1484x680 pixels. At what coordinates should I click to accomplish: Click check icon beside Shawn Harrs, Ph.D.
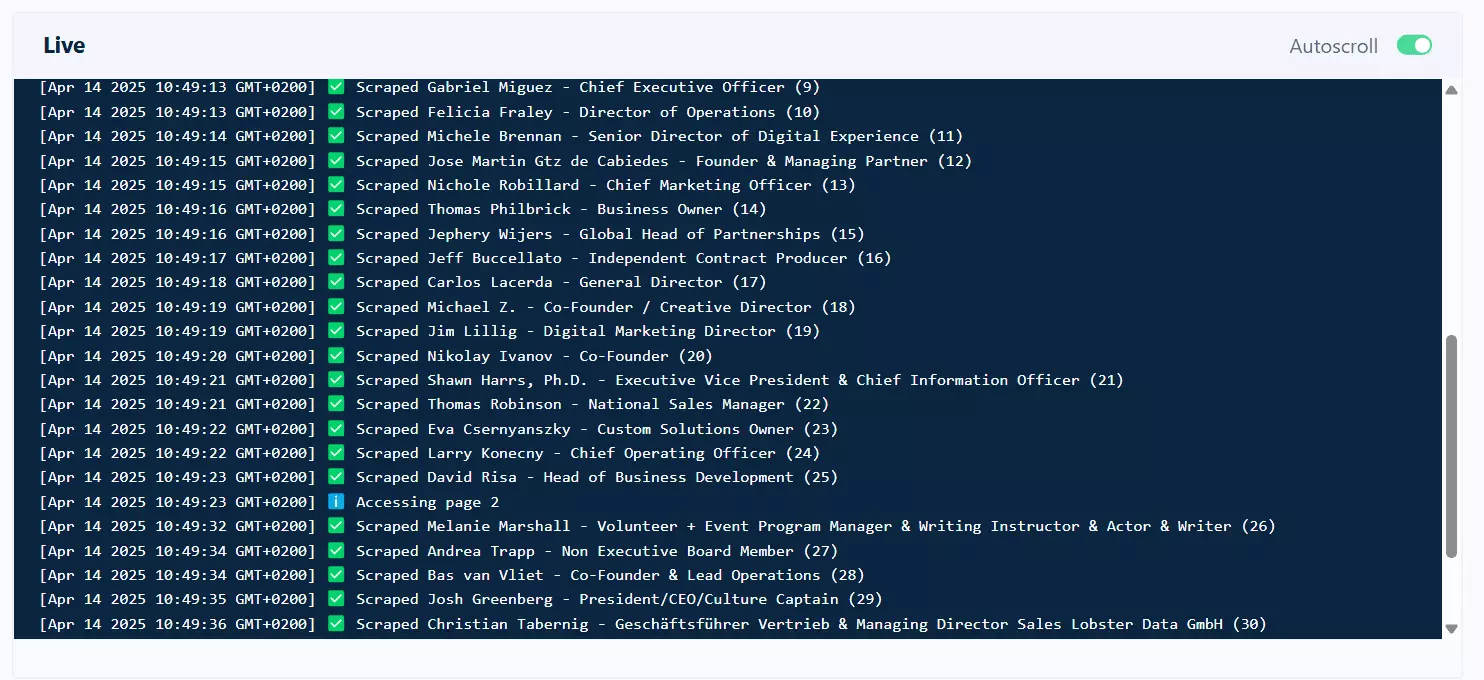pyautogui.click(x=336, y=380)
